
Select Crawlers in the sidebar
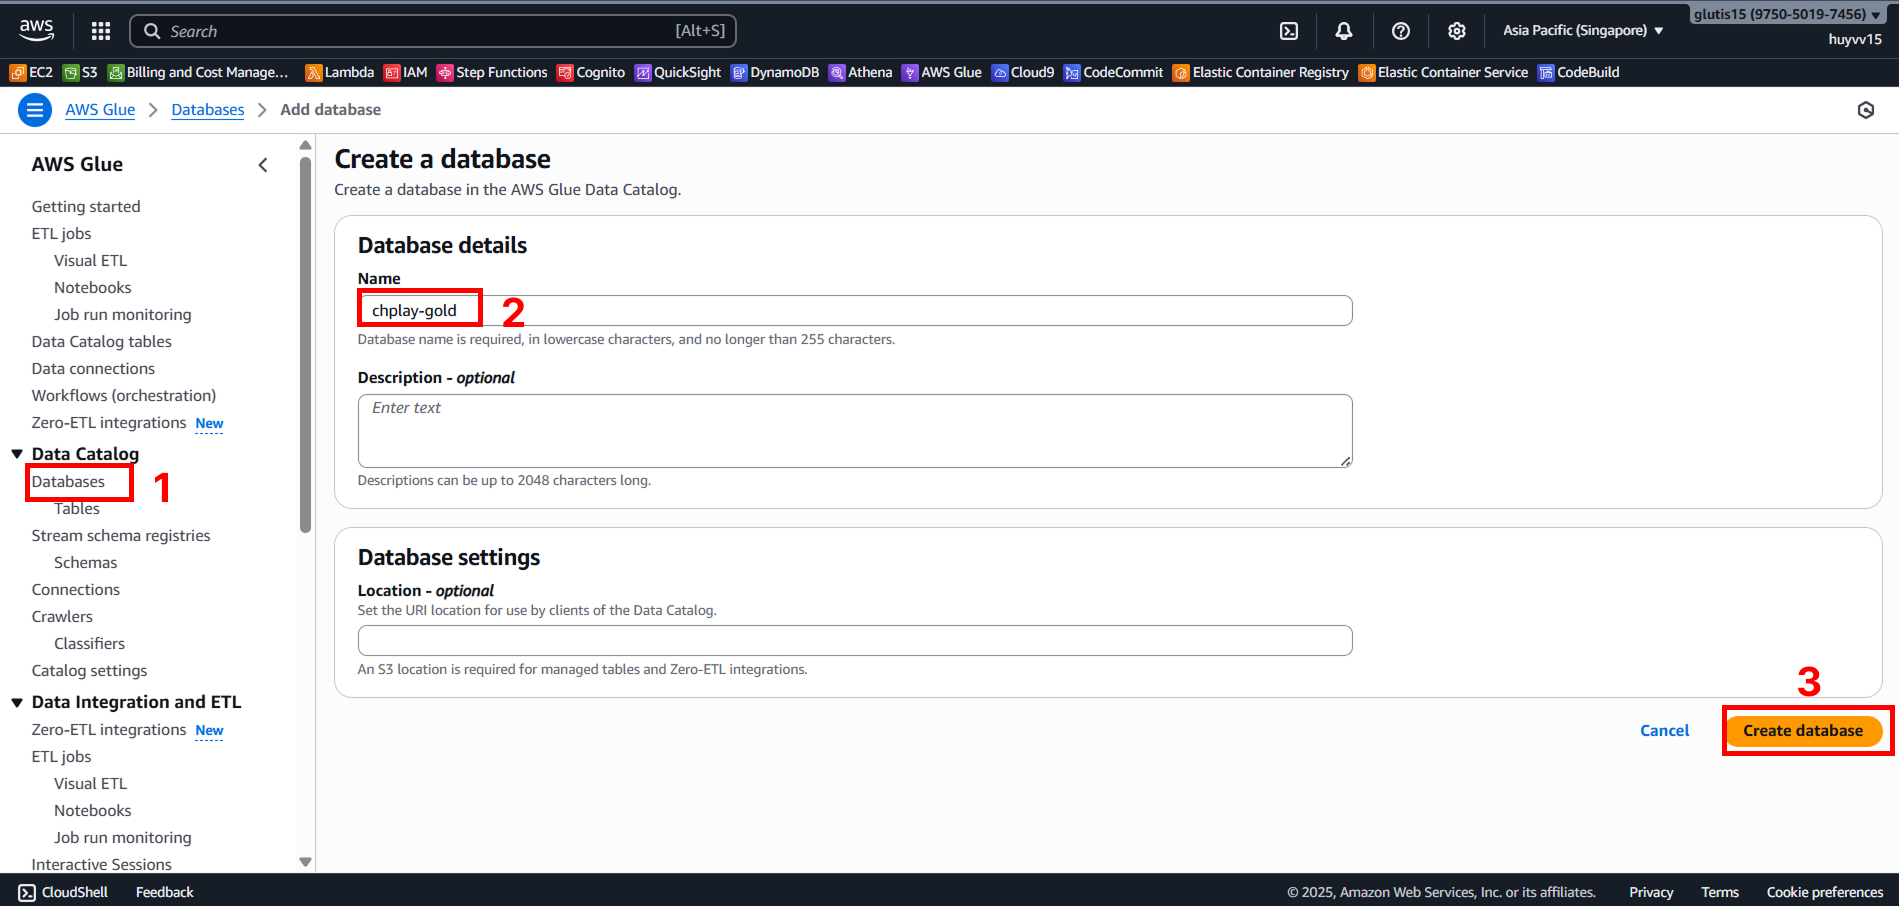[62, 617]
